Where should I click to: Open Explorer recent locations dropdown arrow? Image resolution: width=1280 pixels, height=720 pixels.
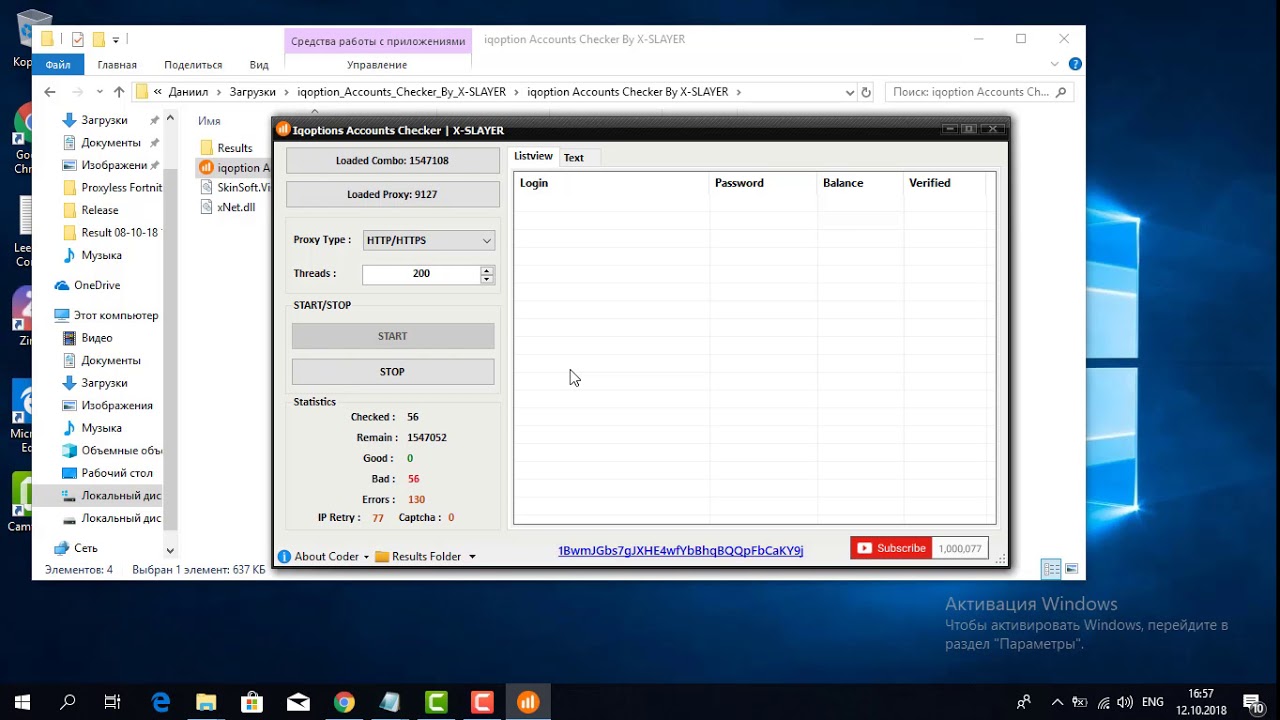pyautogui.click(x=99, y=92)
